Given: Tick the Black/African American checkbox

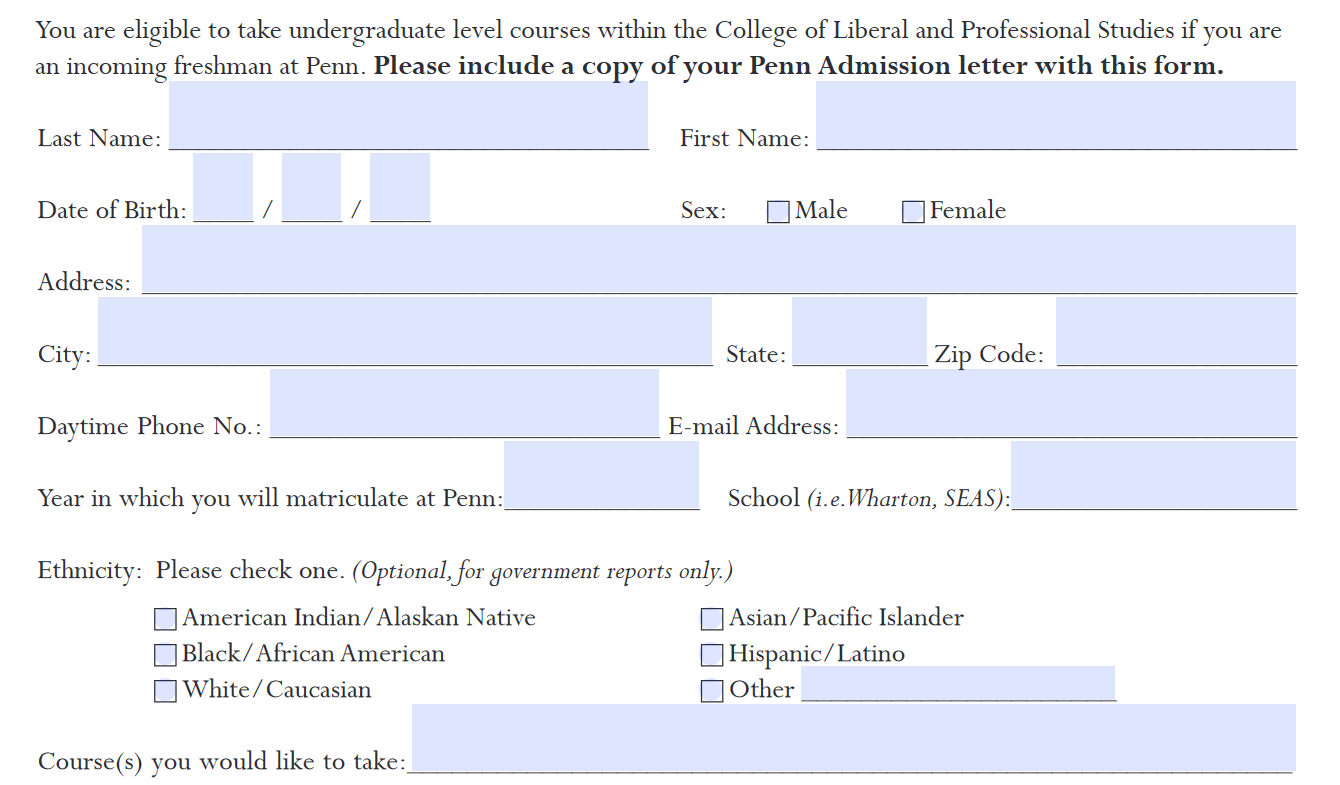Looking at the screenshot, I should click(165, 656).
